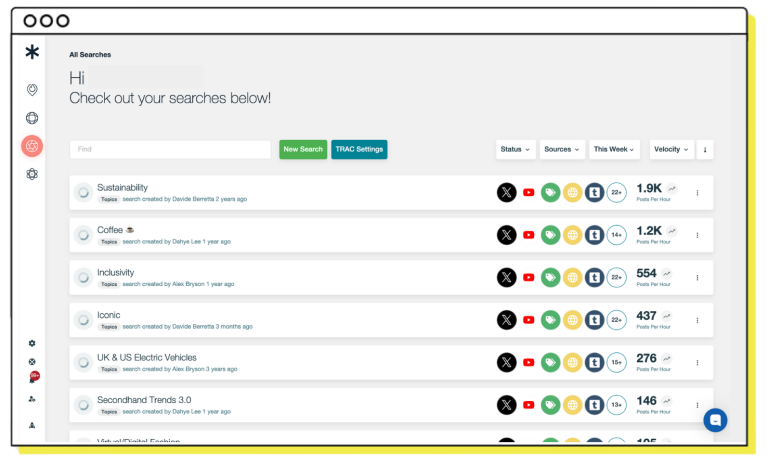
Task: Click the yellow globe icon for Secondhand Trends 3.0
Action: pos(572,405)
